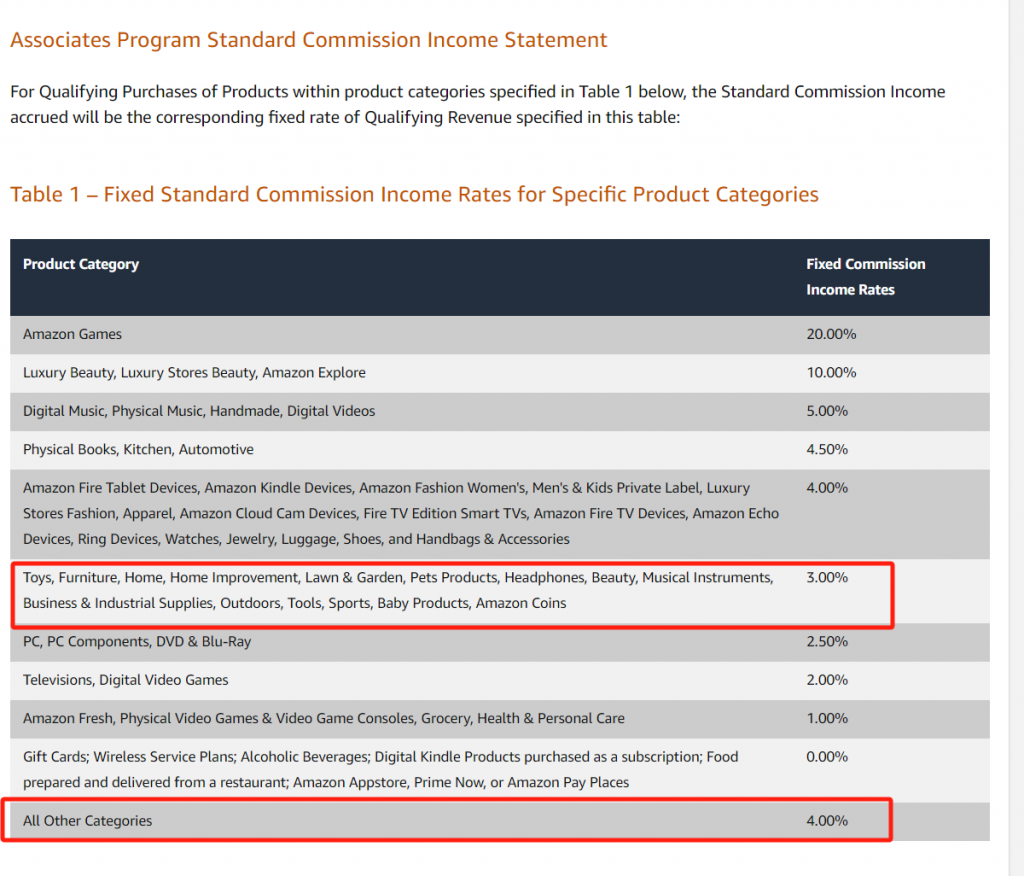Click the 5.00% commission rate
The image size is (1024, 876).
827,411
